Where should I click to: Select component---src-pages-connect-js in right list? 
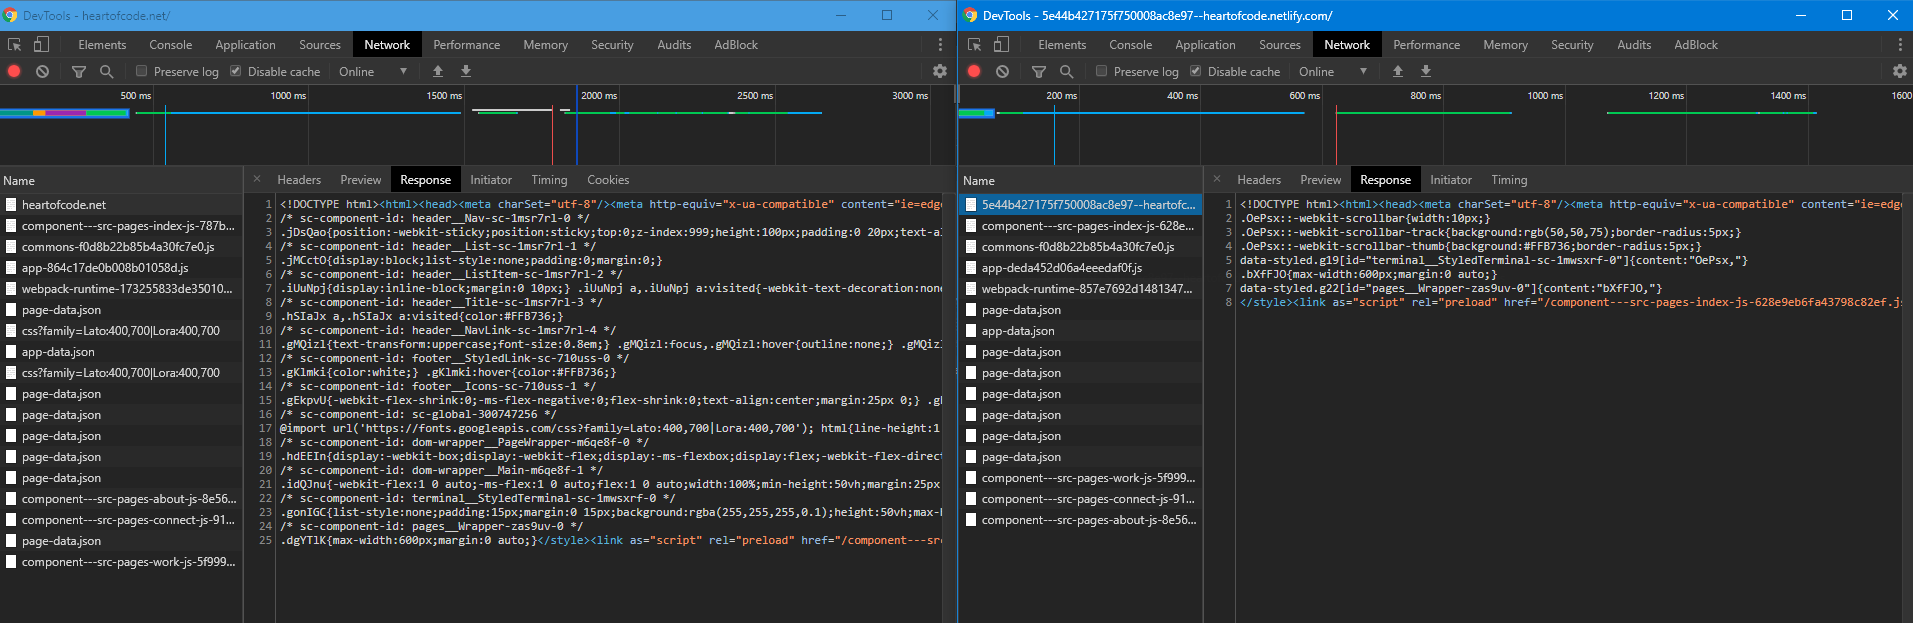tap(1080, 498)
